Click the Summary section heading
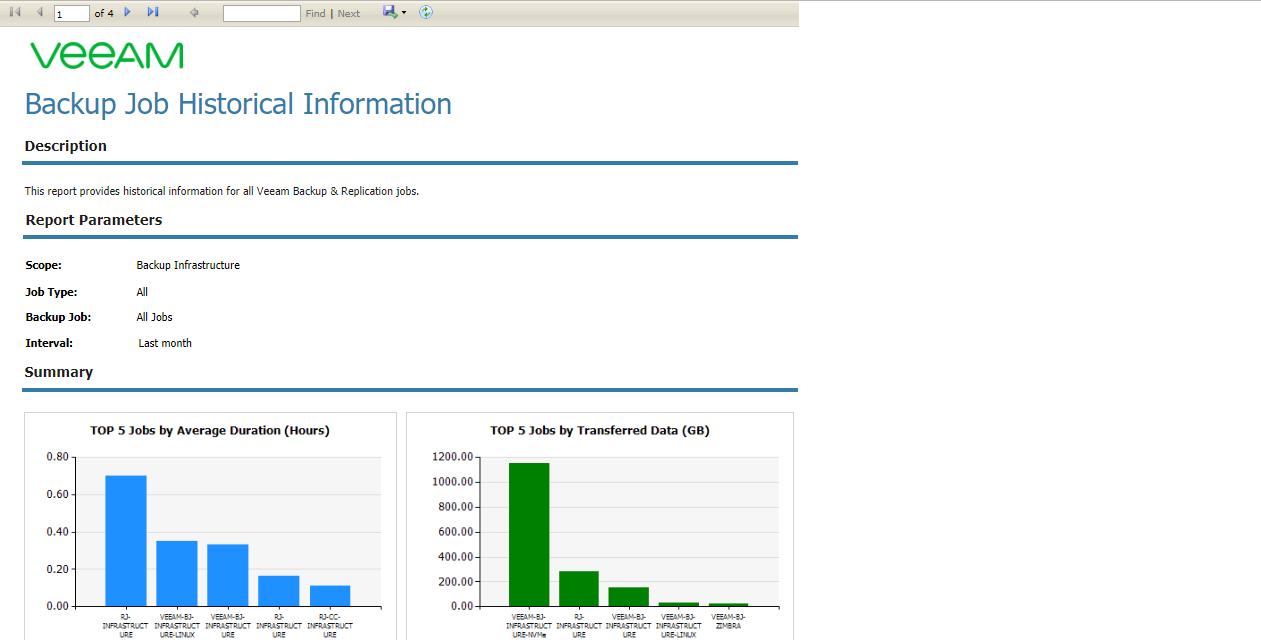Screen dimensions: 1261x640 [x=59, y=372]
